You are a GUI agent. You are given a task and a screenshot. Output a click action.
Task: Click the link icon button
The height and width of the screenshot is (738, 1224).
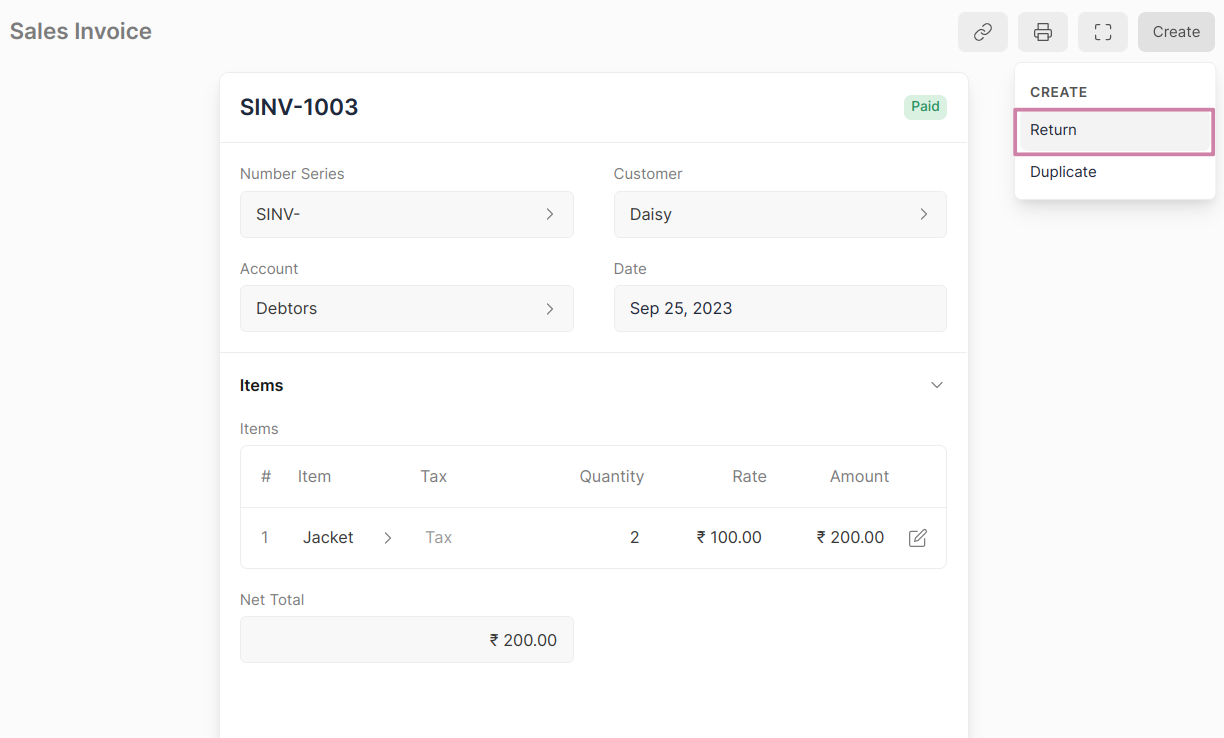pos(982,32)
